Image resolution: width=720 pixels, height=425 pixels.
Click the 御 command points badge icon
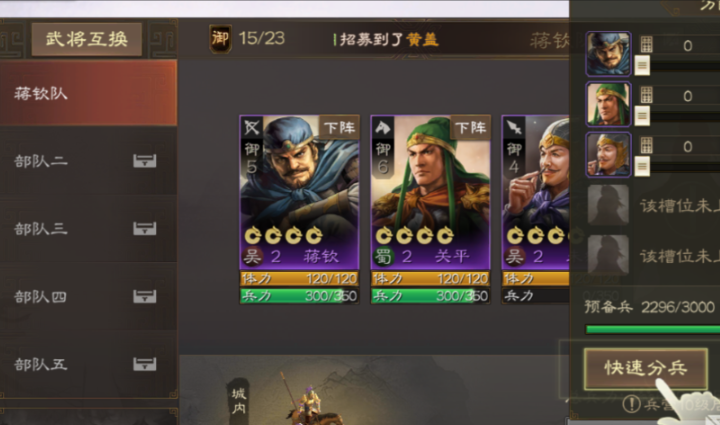click(220, 39)
